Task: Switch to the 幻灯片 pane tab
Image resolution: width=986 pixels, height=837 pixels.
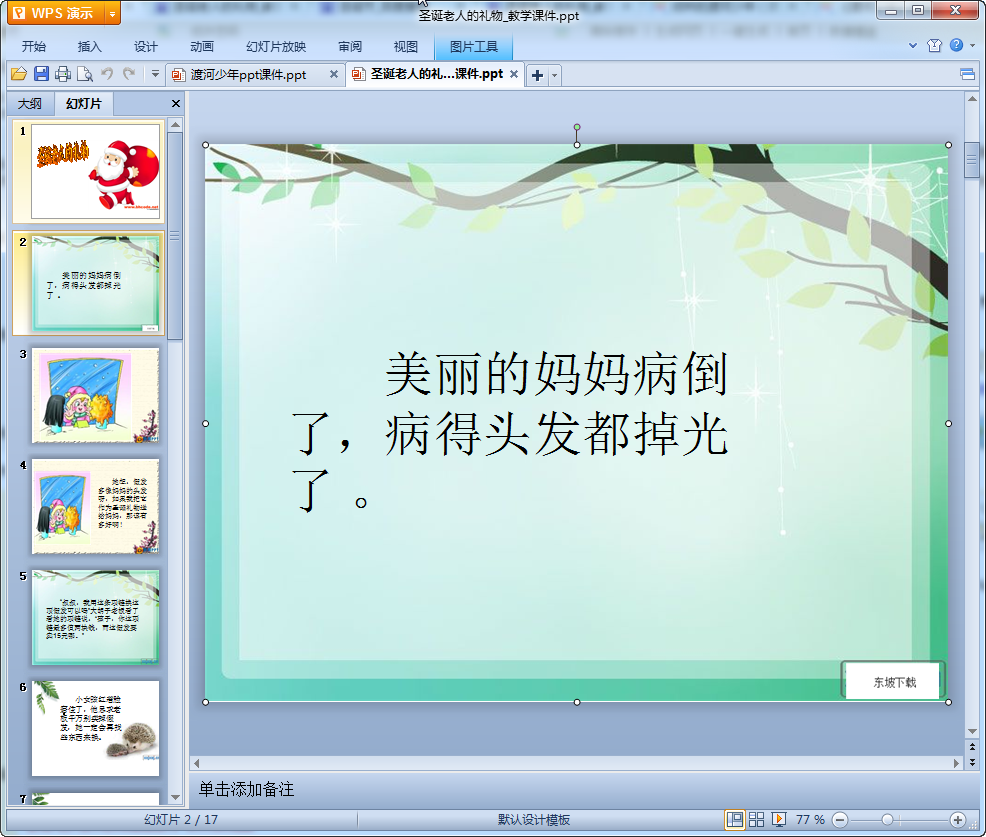Action: point(84,104)
